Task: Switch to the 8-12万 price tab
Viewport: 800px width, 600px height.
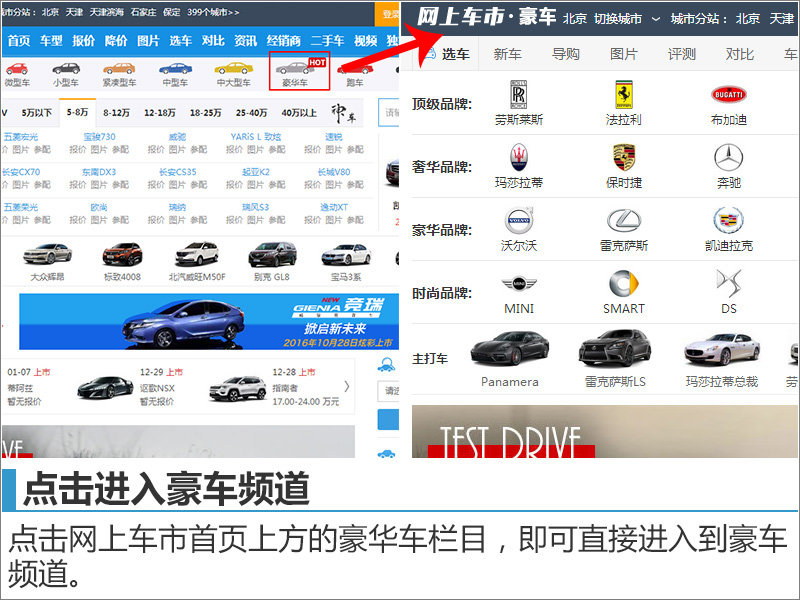Action: [x=116, y=113]
